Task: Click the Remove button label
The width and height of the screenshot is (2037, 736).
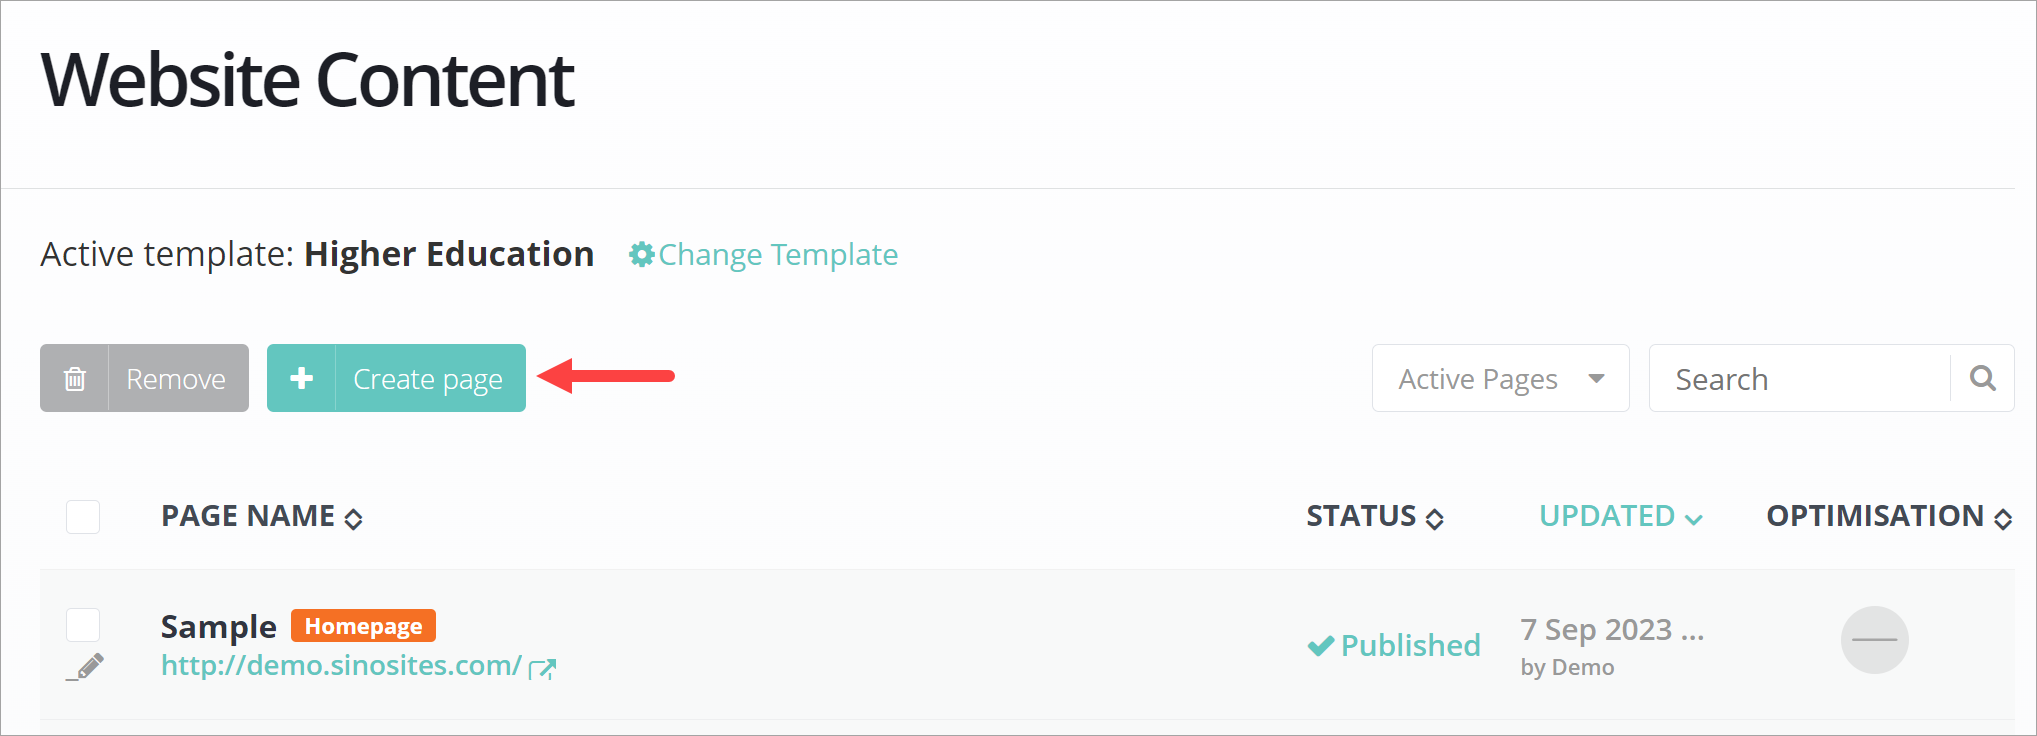Action: pyautogui.click(x=176, y=379)
